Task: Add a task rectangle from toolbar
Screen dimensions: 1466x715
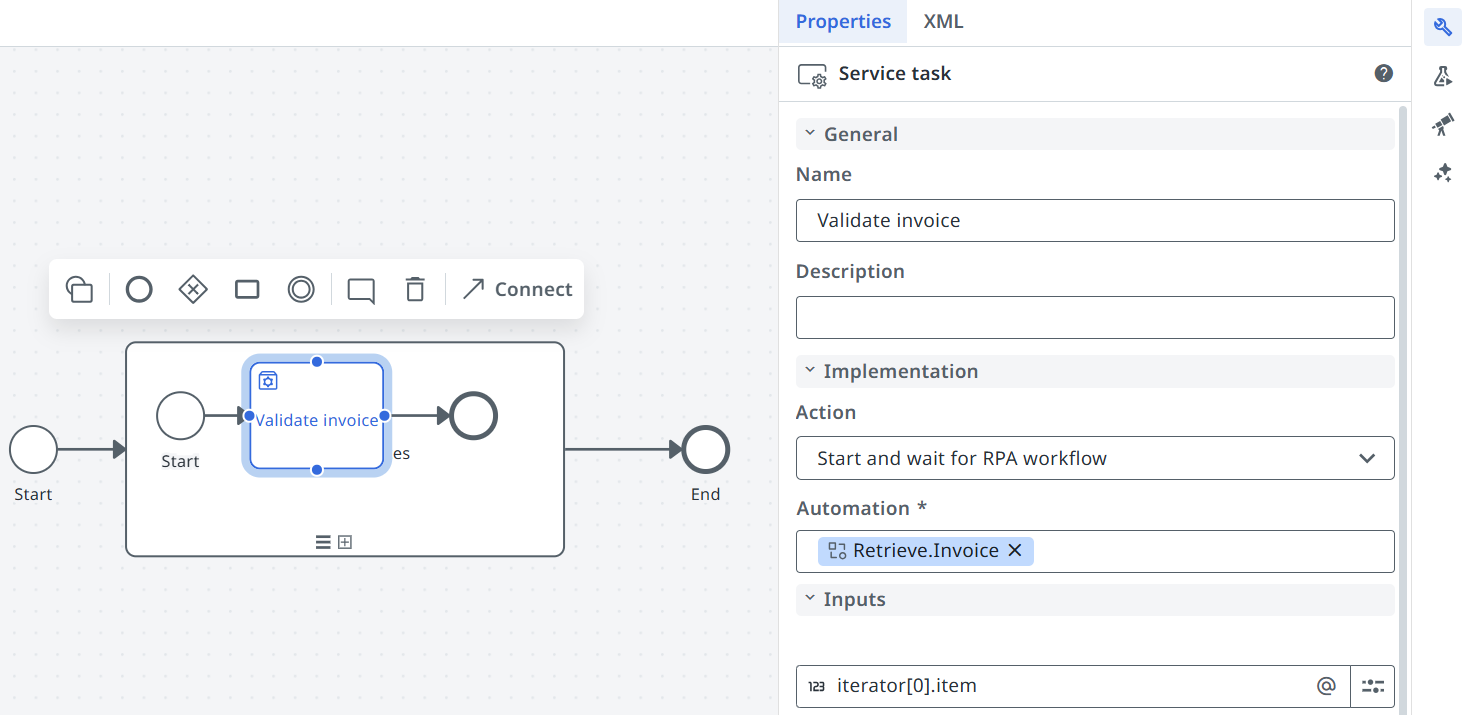Action: tap(247, 289)
